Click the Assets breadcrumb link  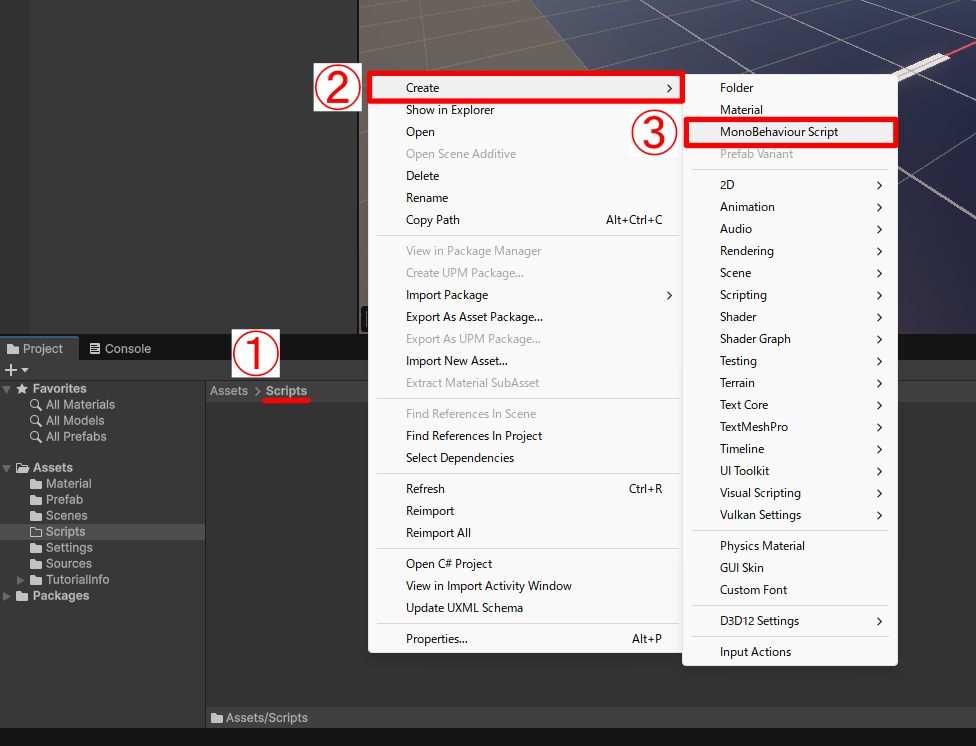tap(228, 391)
